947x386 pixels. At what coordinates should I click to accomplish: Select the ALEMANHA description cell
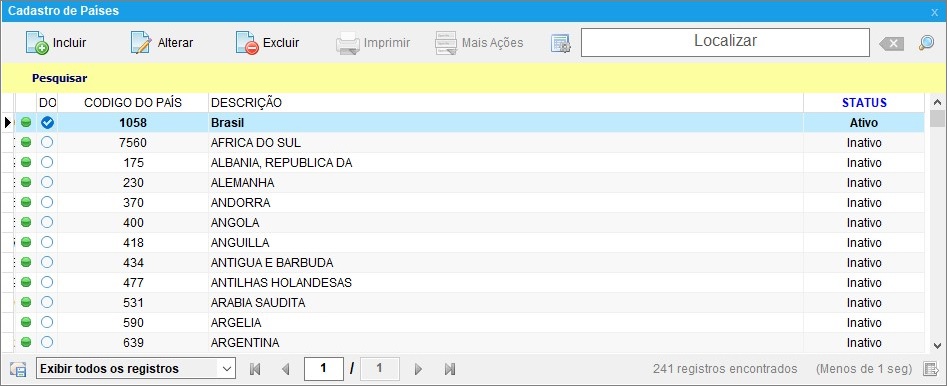pos(506,182)
